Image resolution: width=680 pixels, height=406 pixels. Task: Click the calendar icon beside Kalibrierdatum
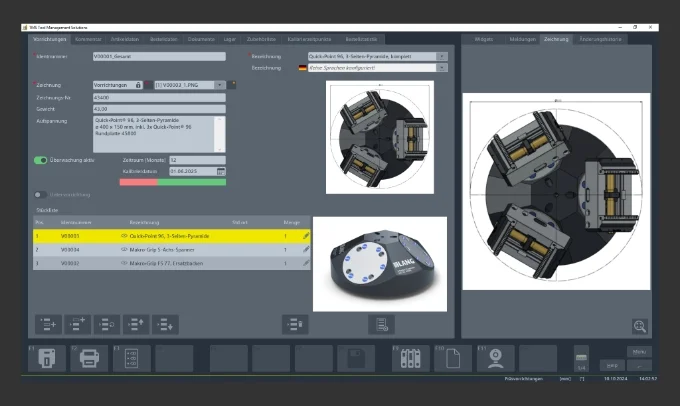point(221,171)
